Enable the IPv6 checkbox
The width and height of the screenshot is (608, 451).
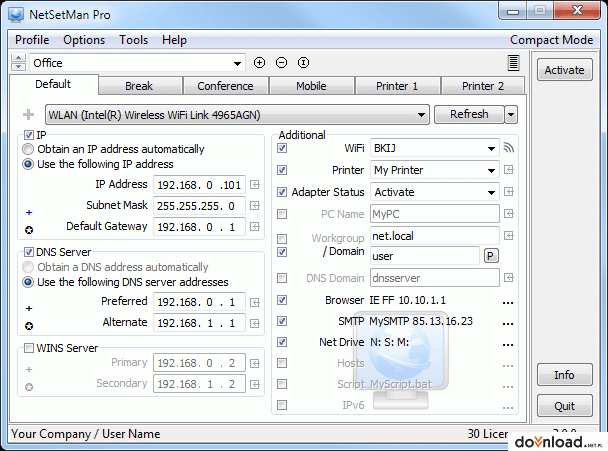tap(282, 405)
